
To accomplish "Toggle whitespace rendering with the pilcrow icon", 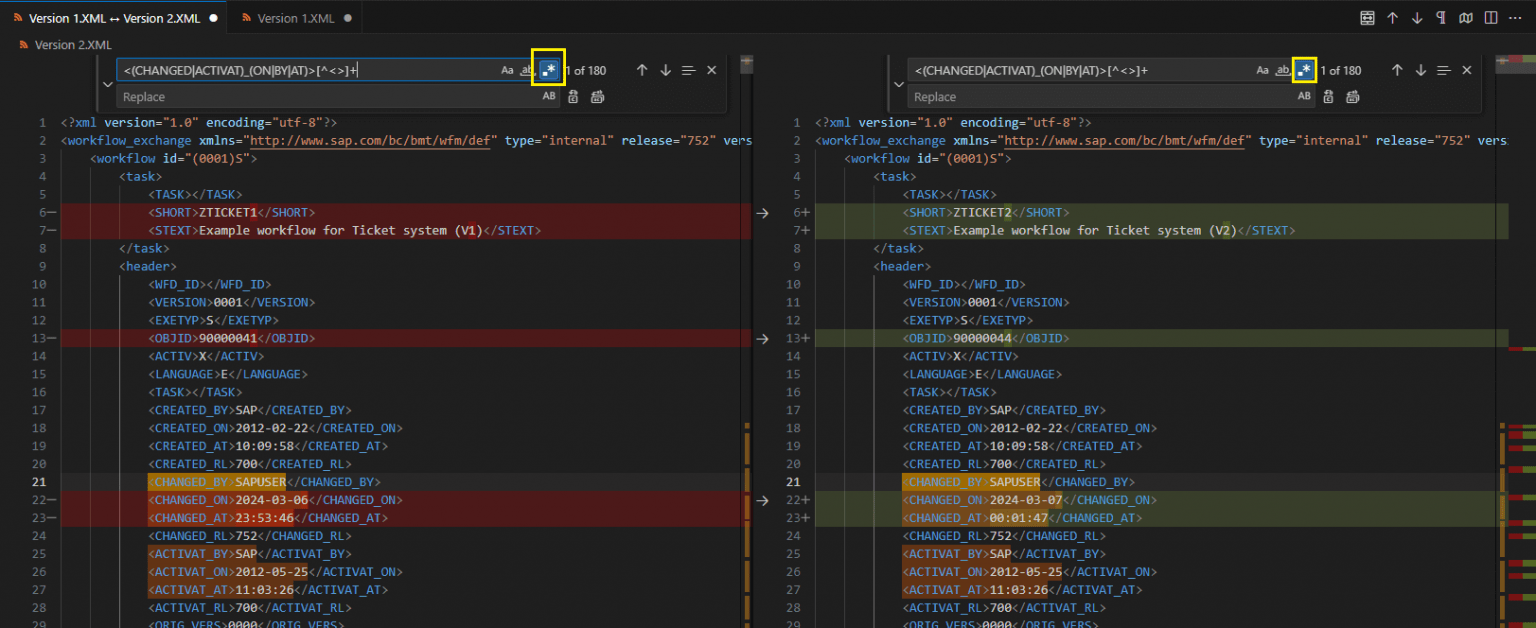I will [1441, 17].
